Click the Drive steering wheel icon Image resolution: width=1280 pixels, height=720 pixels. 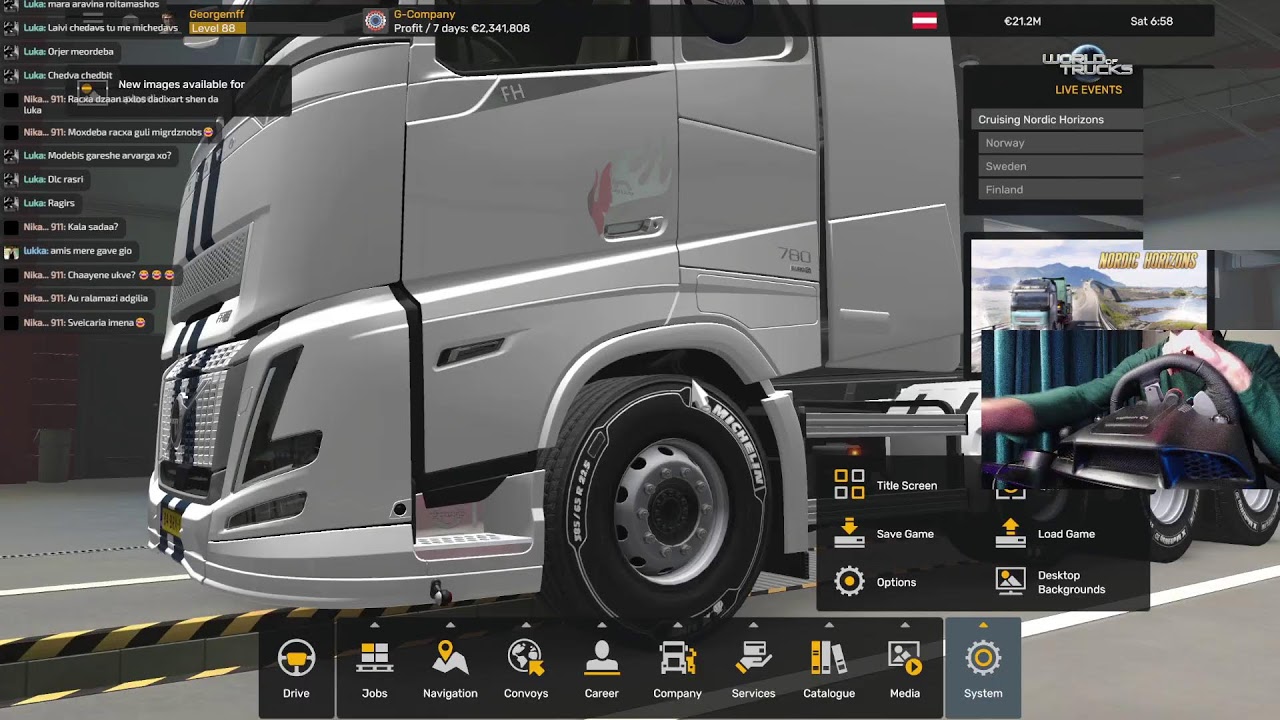(x=296, y=658)
